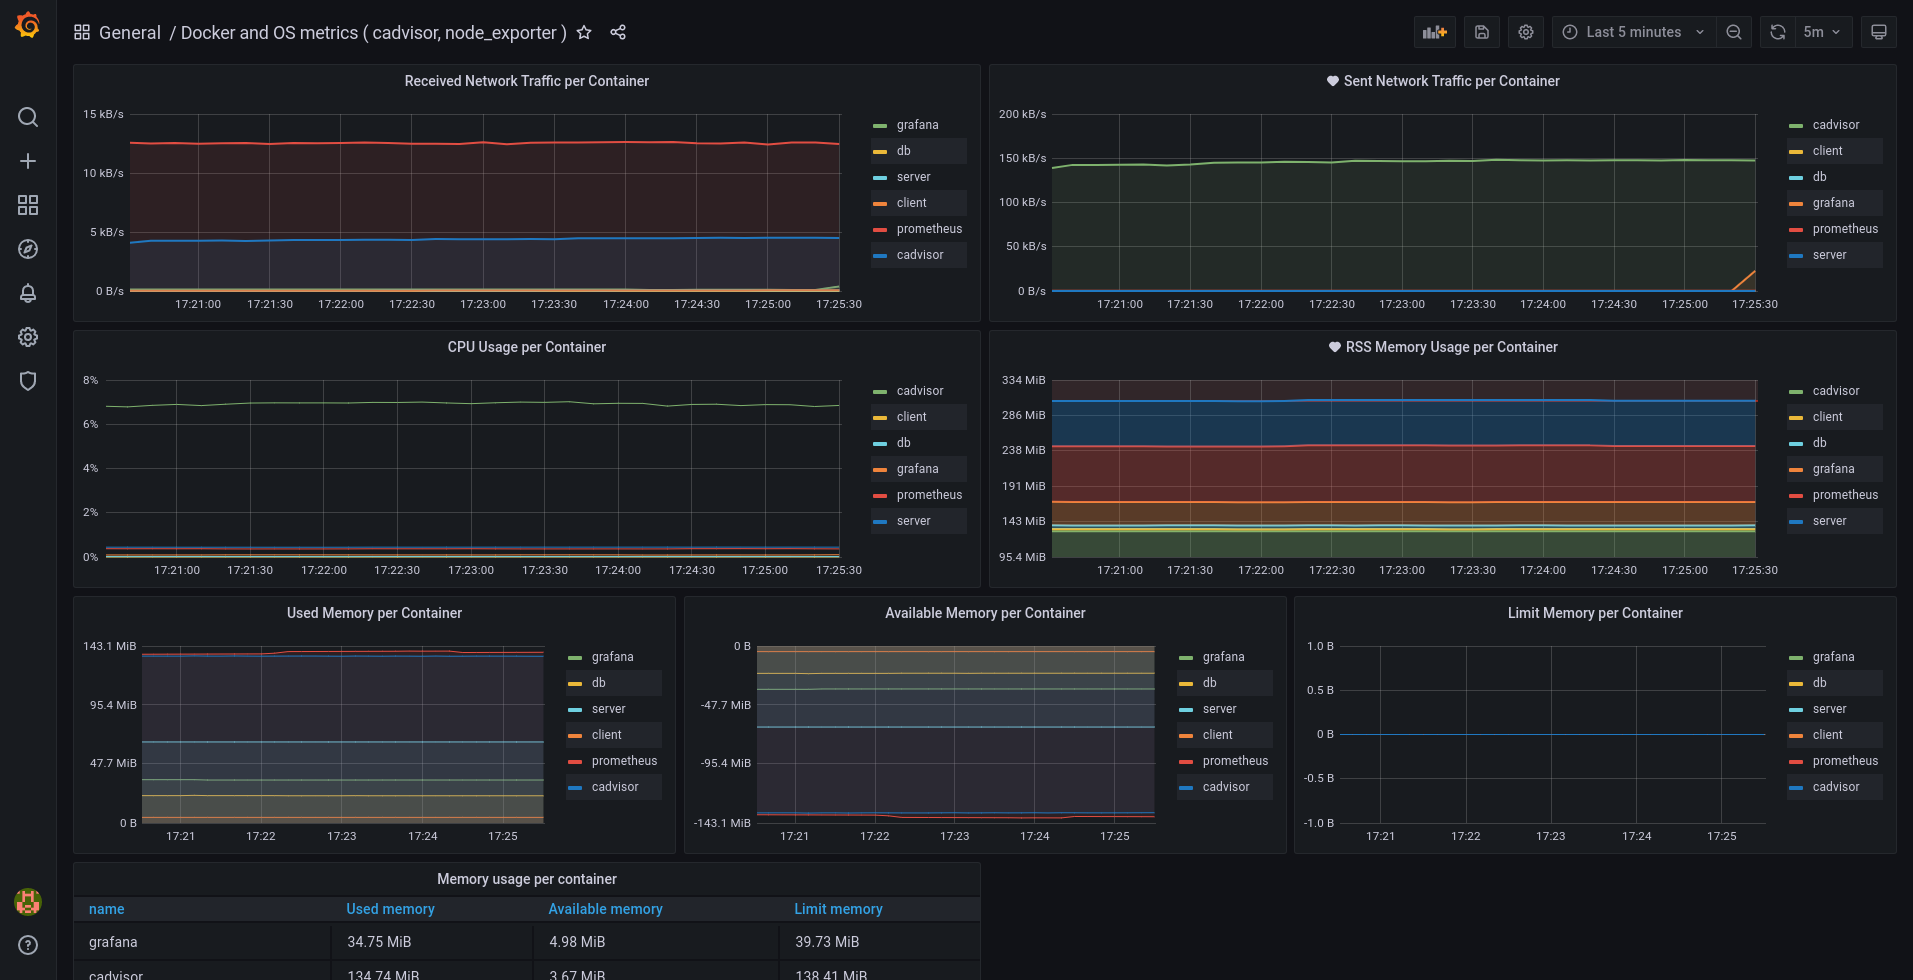Viewport: 1913px width, 980px height.
Task: Toggle client series in Sent Network legend
Action: (x=1827, y=151)
